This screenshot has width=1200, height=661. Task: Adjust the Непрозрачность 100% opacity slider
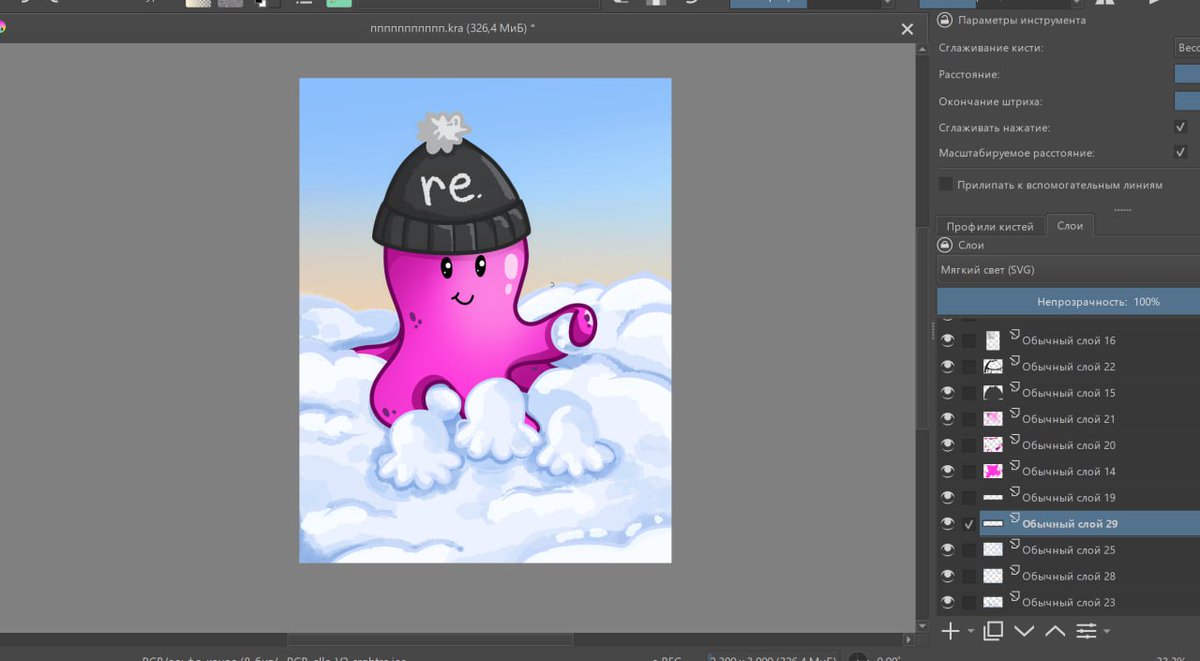1068,301
